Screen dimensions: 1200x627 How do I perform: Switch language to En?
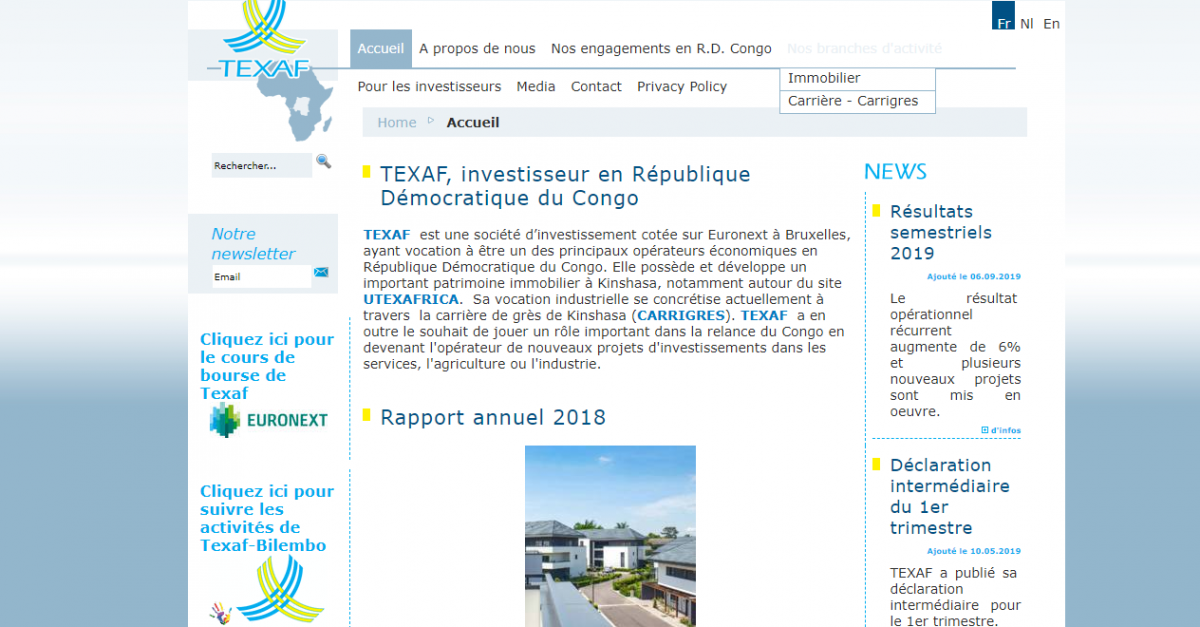(x=1051, y=24)
